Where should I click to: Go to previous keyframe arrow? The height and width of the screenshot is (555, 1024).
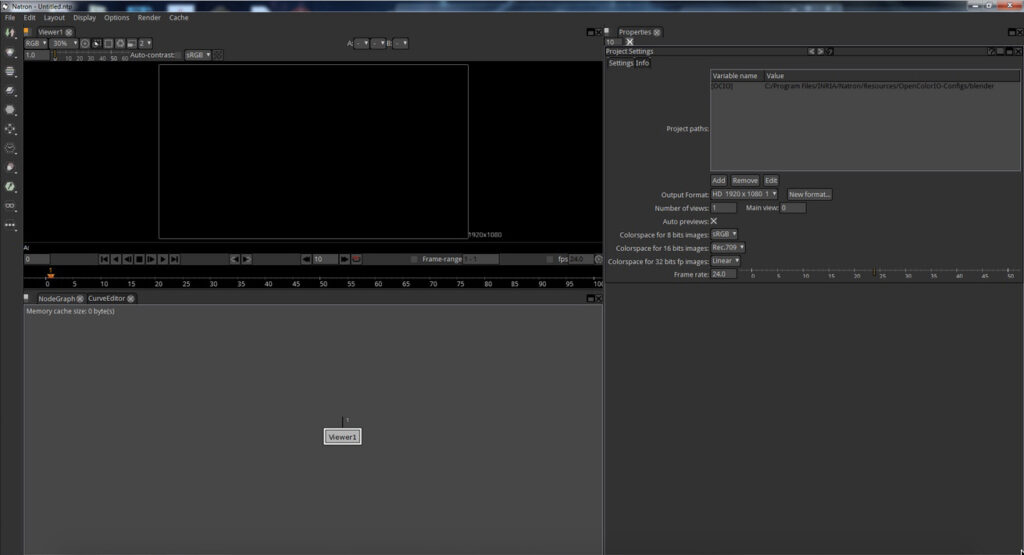(234, 259)
